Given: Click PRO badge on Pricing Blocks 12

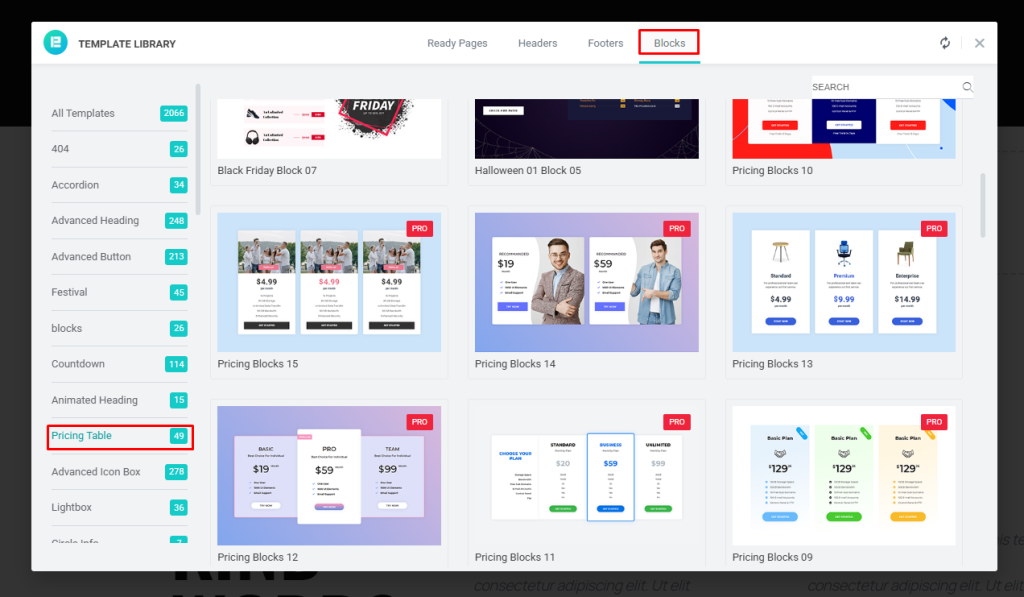Looking at the screenshot, I should (419, 422).
